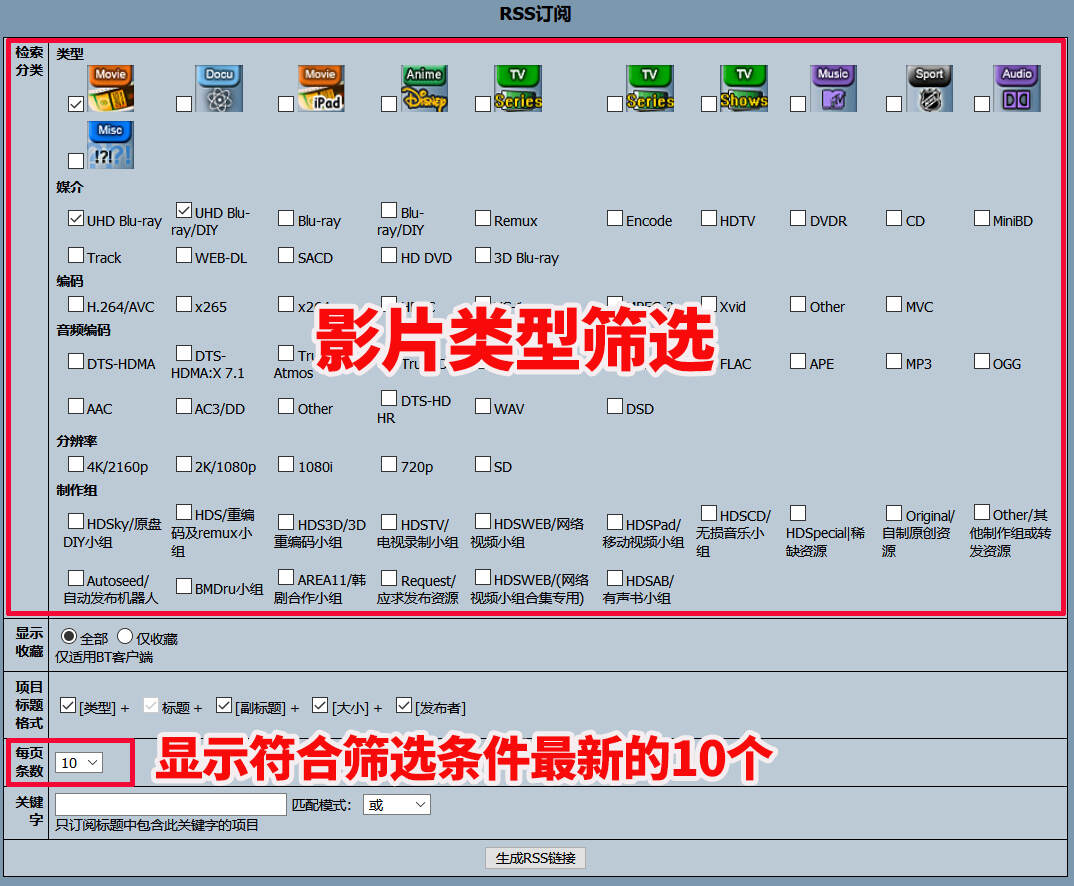Screen dimensions: 1074x886
Task: Tick the WAV audio checkbox
Action: point(483,407)
